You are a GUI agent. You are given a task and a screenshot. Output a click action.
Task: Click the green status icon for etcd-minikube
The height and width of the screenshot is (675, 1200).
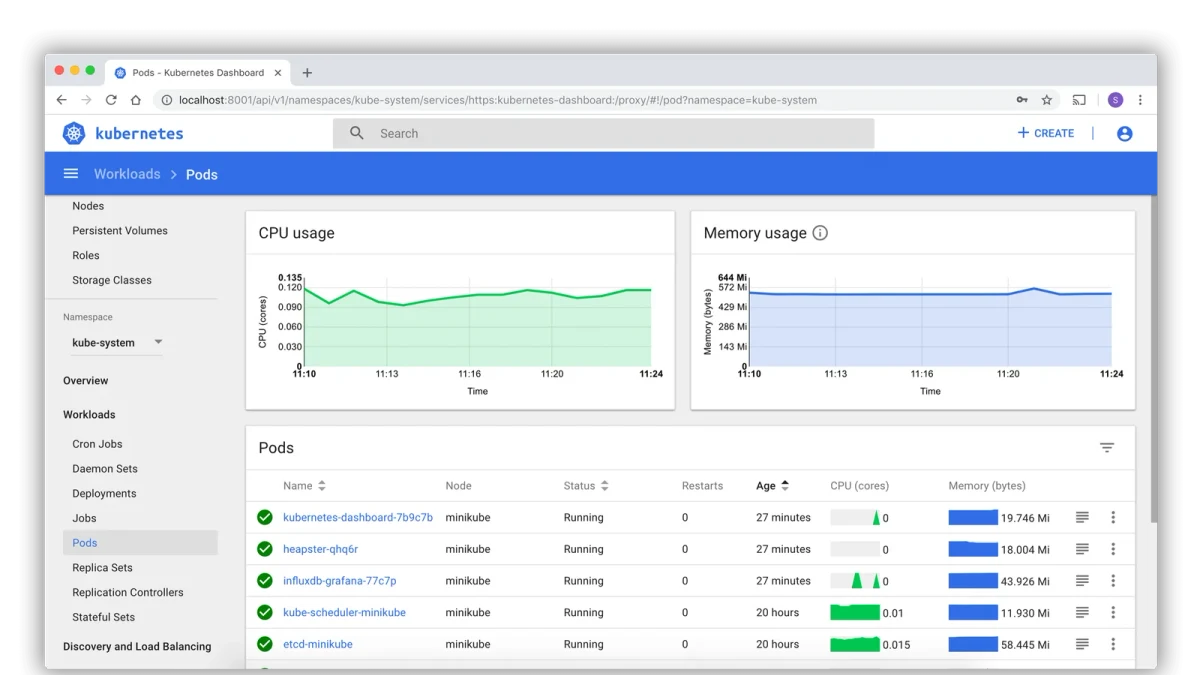(x=265, y=644)
